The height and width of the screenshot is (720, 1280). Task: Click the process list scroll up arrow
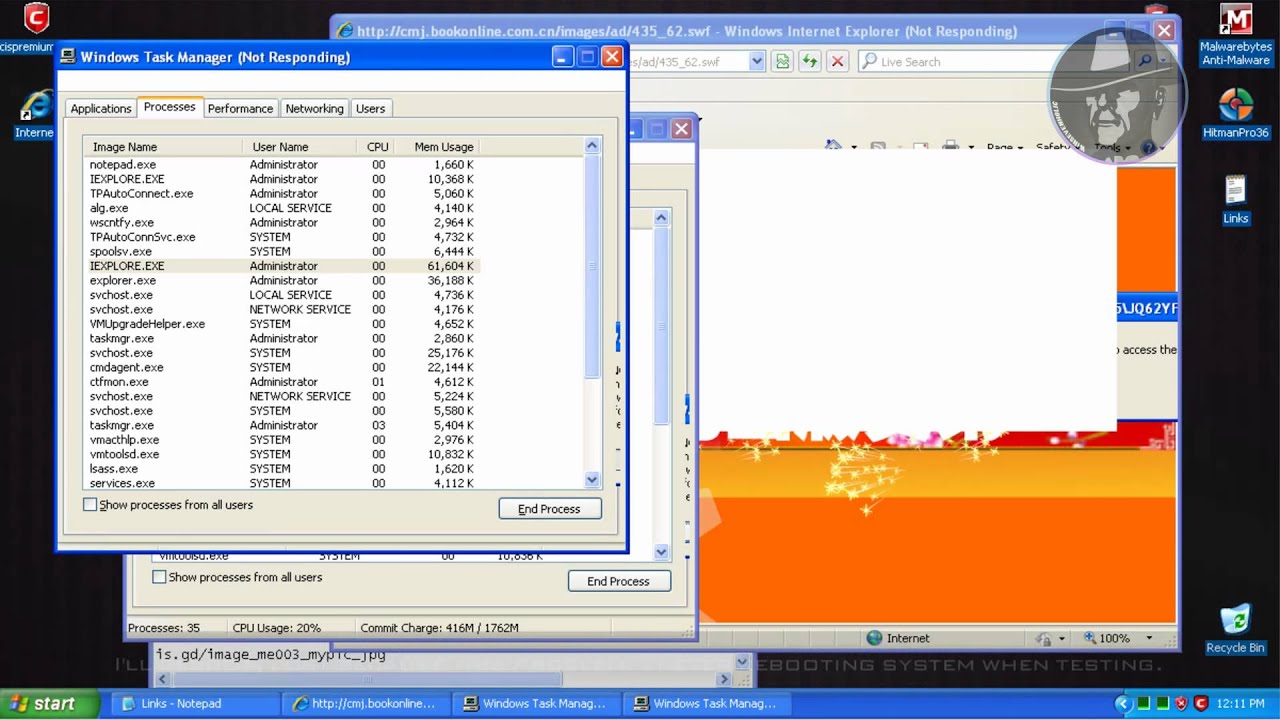[591, 146]
